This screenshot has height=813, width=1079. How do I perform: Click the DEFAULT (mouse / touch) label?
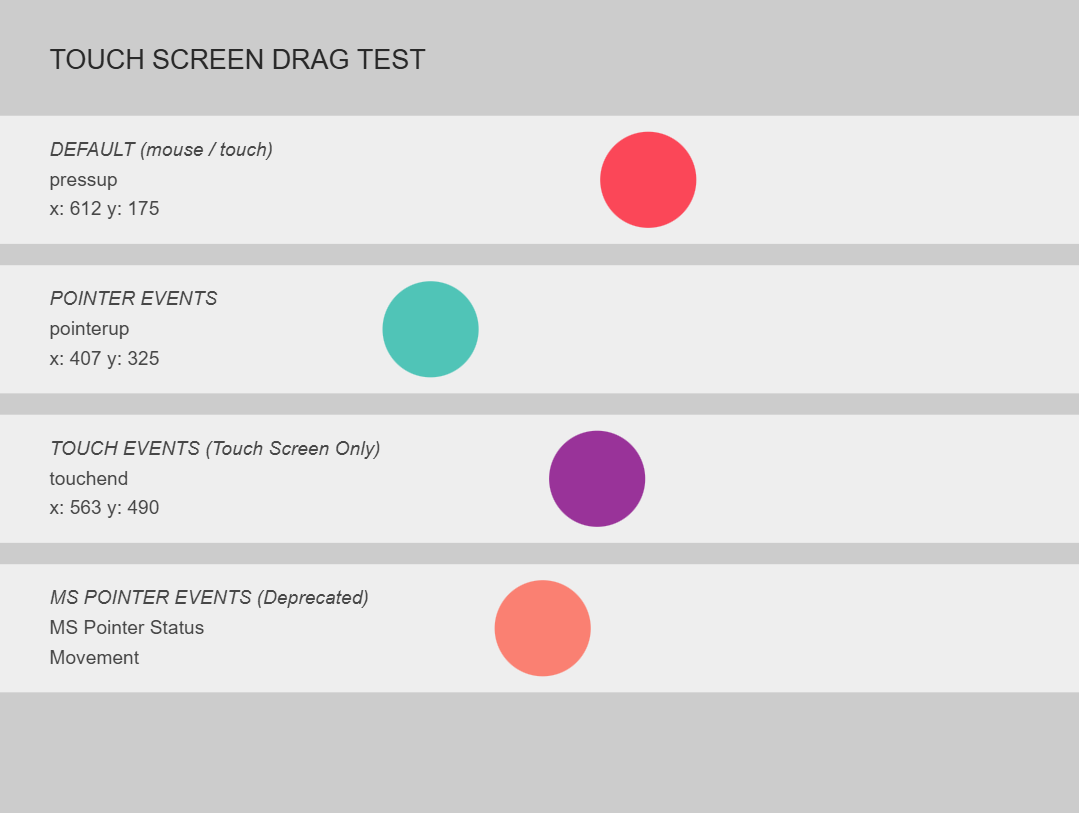[161, 150]
